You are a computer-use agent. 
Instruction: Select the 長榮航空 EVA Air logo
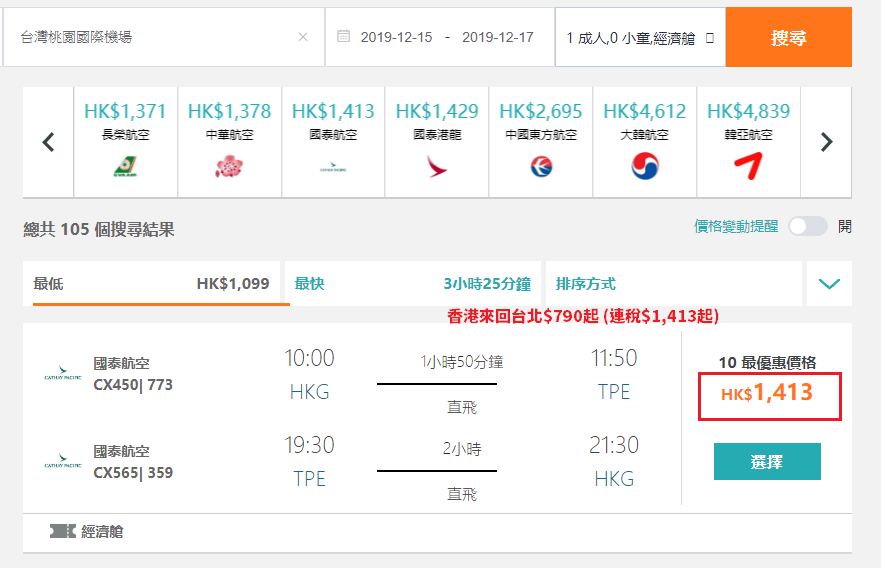(125, 166)
